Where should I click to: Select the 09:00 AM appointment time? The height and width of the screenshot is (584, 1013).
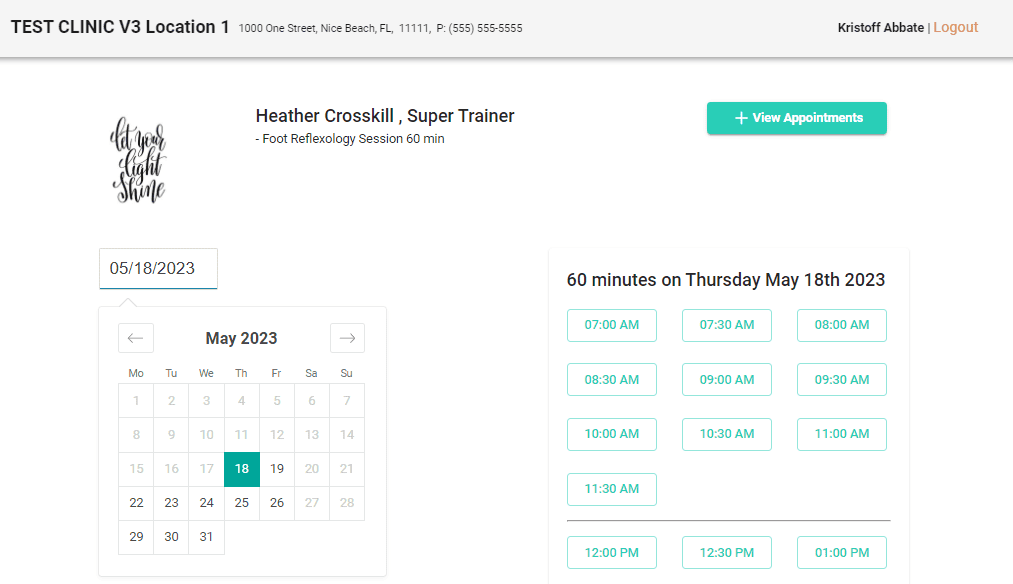(727, 380)
